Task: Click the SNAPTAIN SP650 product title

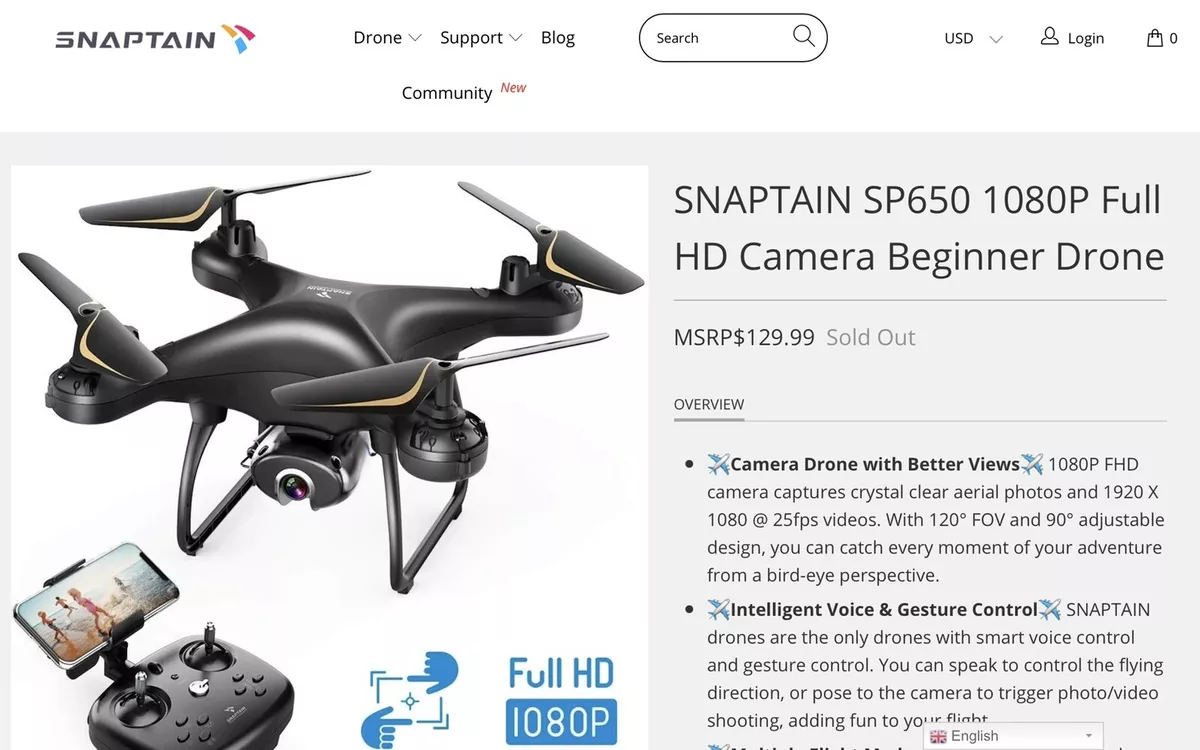Action: click(919, 228)
